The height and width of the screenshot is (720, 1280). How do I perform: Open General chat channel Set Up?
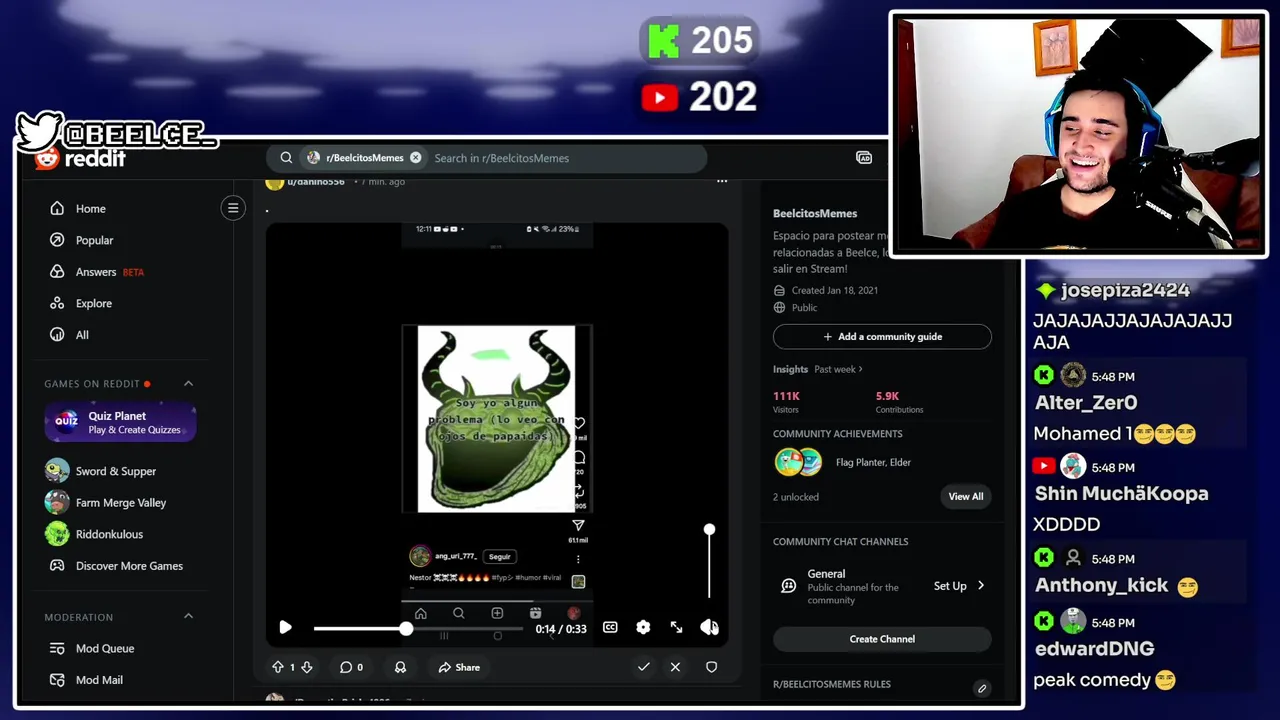coord(959,586)
